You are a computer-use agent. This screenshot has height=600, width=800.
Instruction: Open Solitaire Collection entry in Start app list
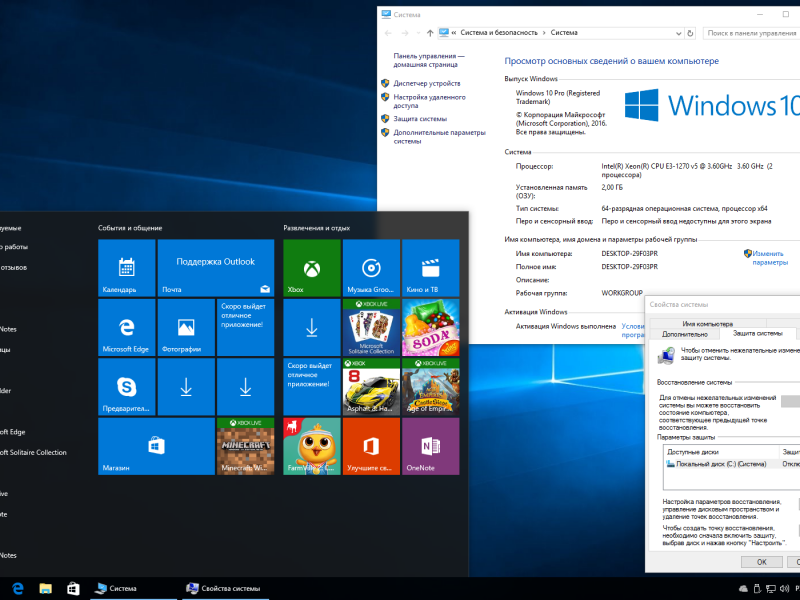click(x=33, y=453)
